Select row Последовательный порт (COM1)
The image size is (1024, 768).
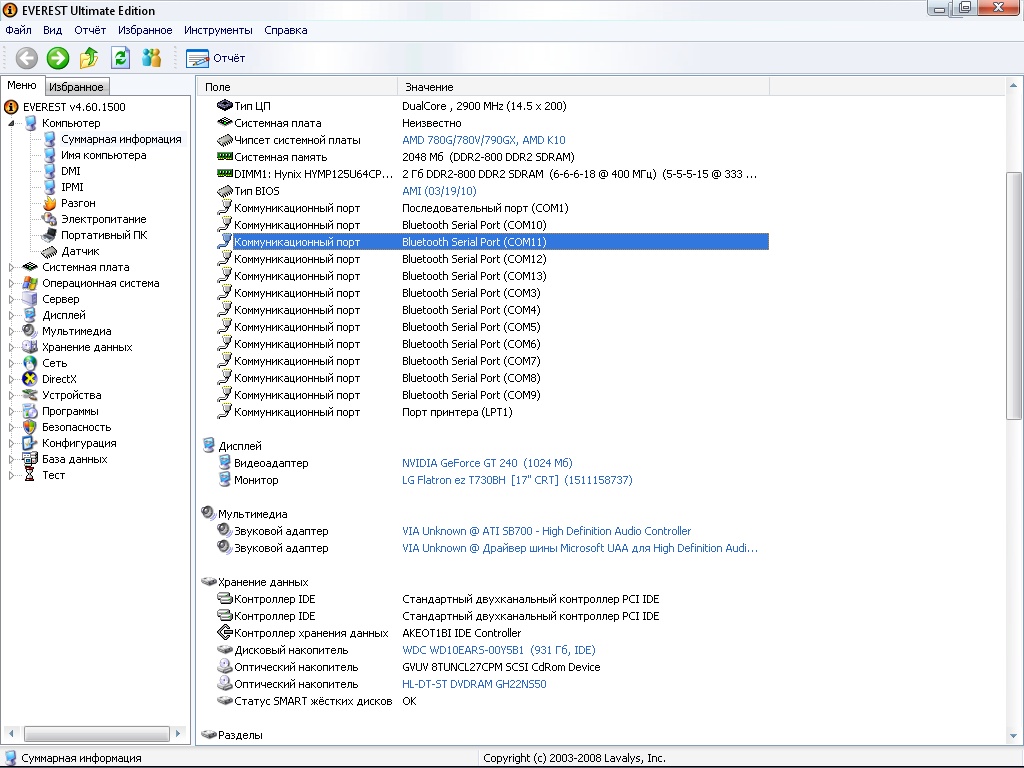pyautogui.click(x=492, y=208)
